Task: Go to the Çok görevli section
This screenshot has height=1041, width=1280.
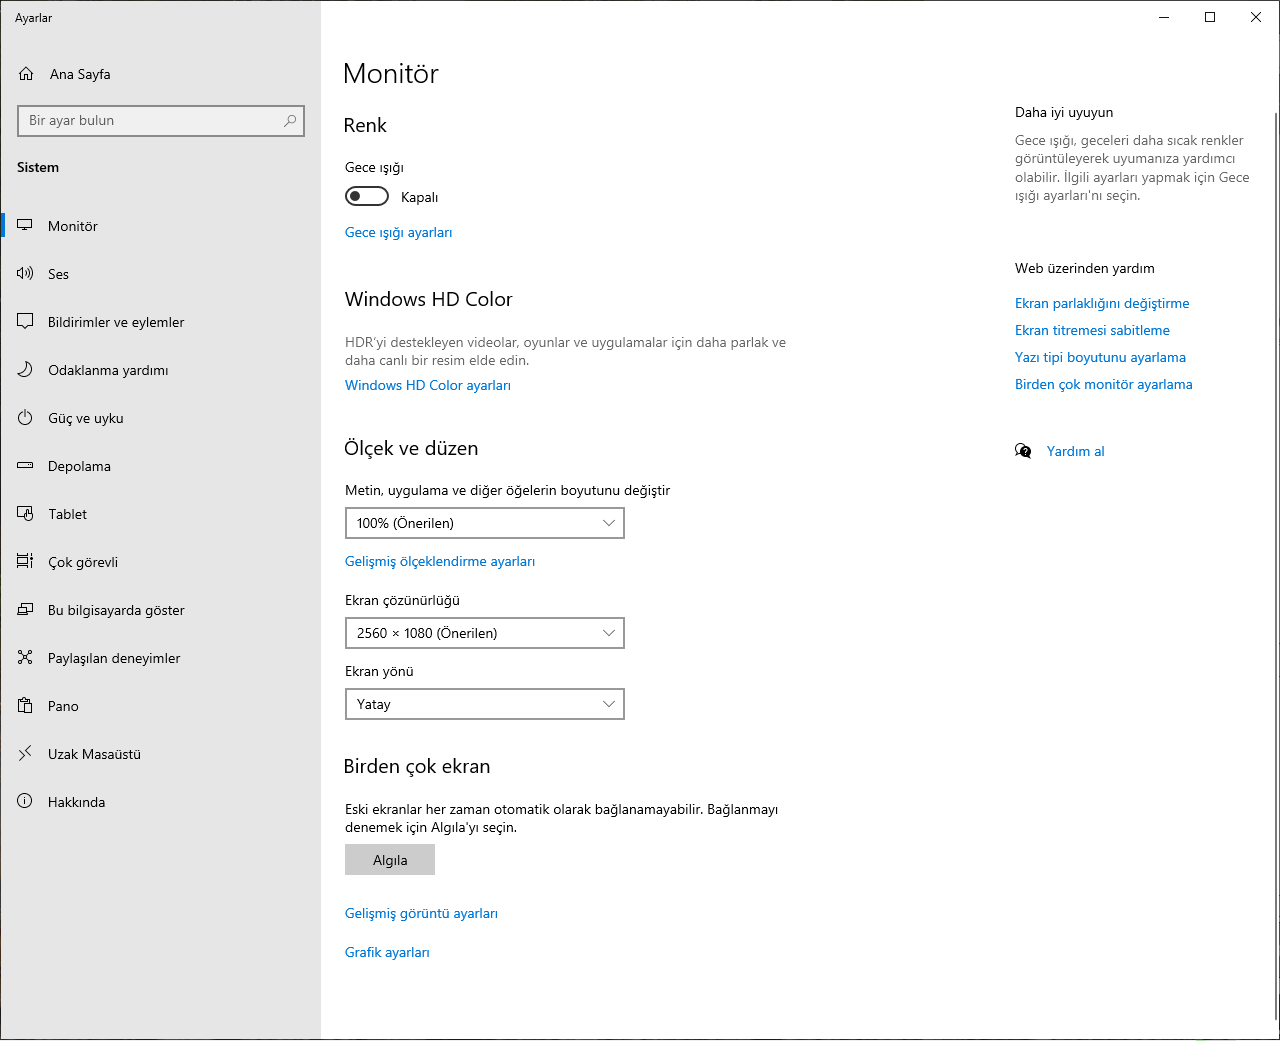Action: pos(83,562)
